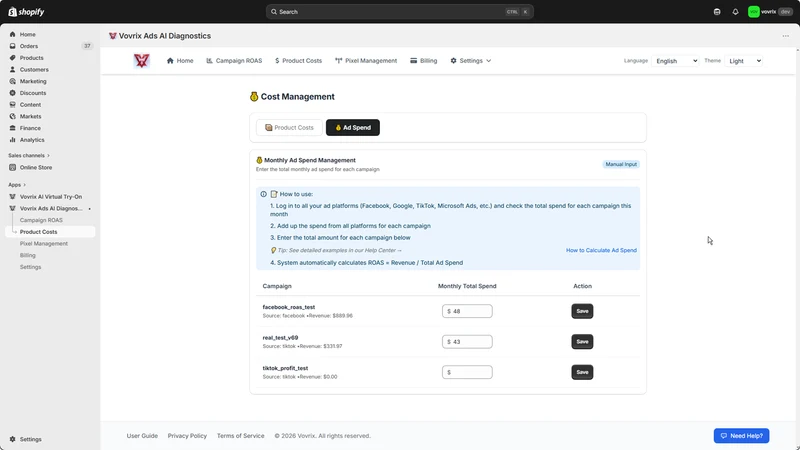Click Vovrix Ads AI Diagnostics app icon
This screenshot has height=450, width=800.
coord(12,208)
